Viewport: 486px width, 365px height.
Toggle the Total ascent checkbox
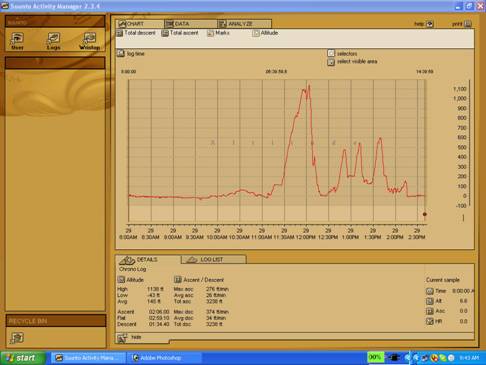(x=165, y=33)
